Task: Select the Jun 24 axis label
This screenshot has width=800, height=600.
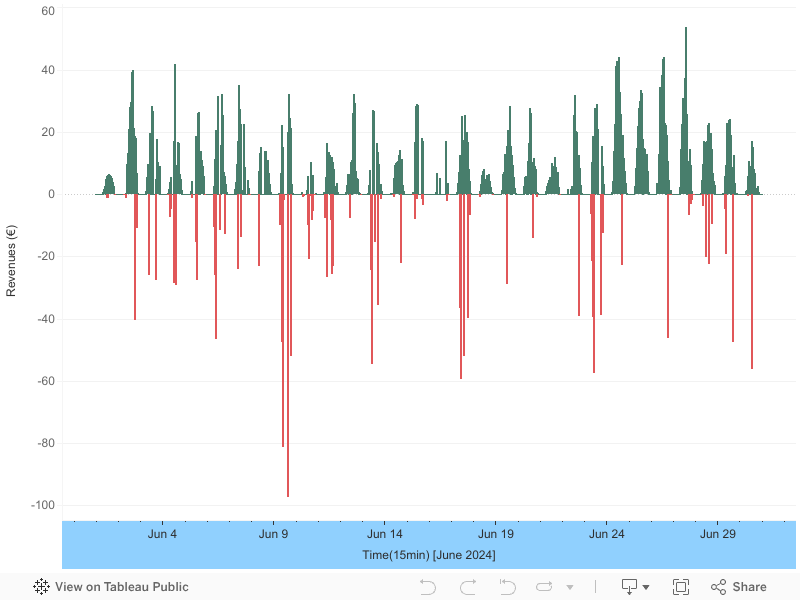Action: (607, 534)
